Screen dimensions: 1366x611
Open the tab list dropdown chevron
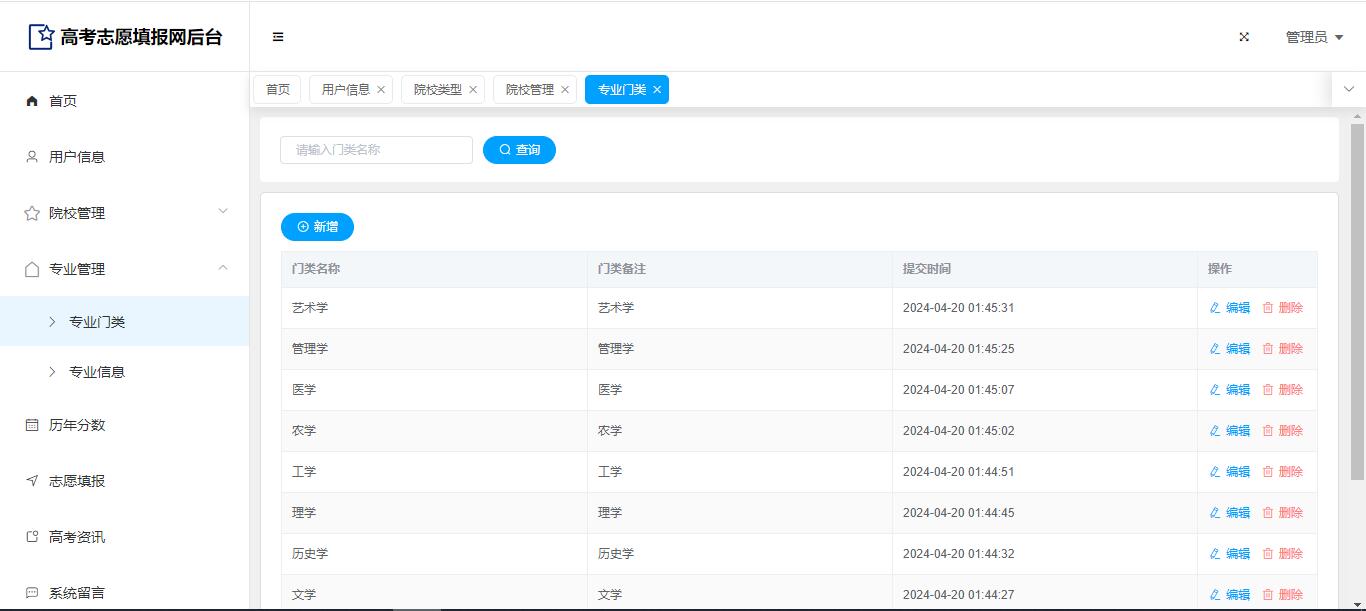click(x=1348, y=89)
